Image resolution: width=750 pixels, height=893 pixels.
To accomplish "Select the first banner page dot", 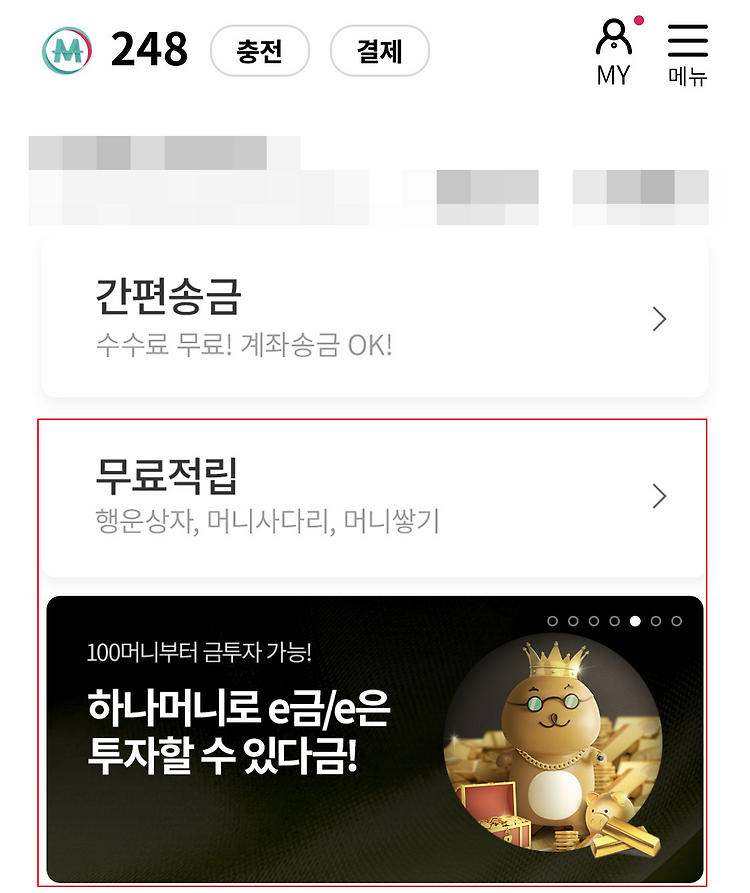I will pos(552,621).
